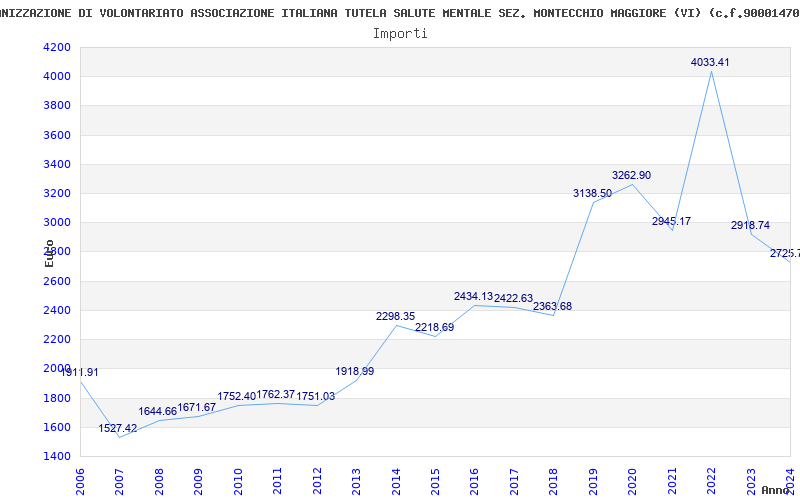Click the 3800 y-axis tick label
Image resolution: width=800 pixels, height=500 pixels.
pyautogui.click(x=57, y=106)
